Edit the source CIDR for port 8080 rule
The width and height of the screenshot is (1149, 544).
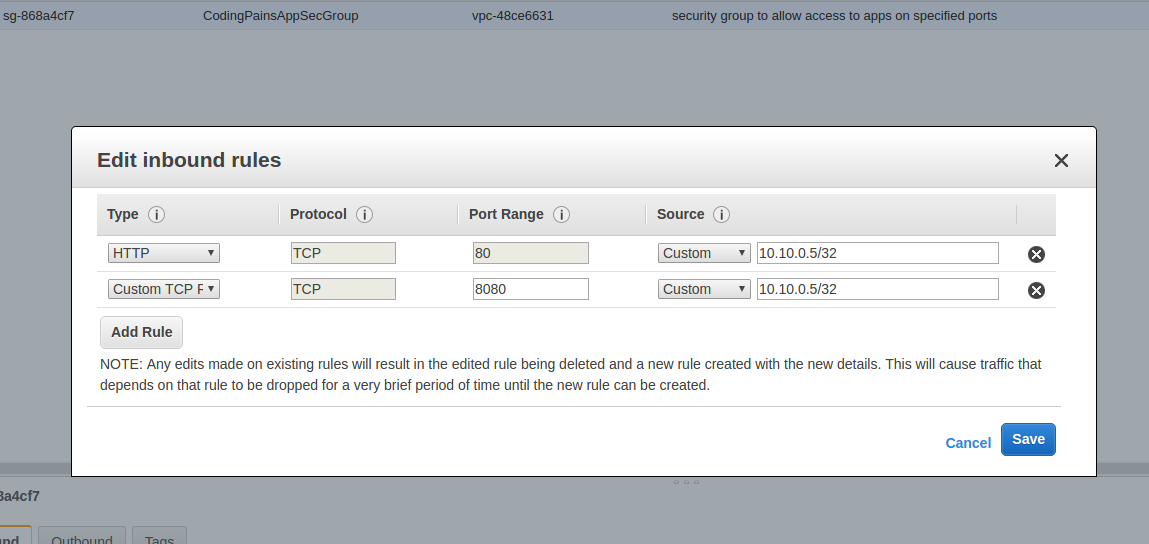[x=878, y=289]
